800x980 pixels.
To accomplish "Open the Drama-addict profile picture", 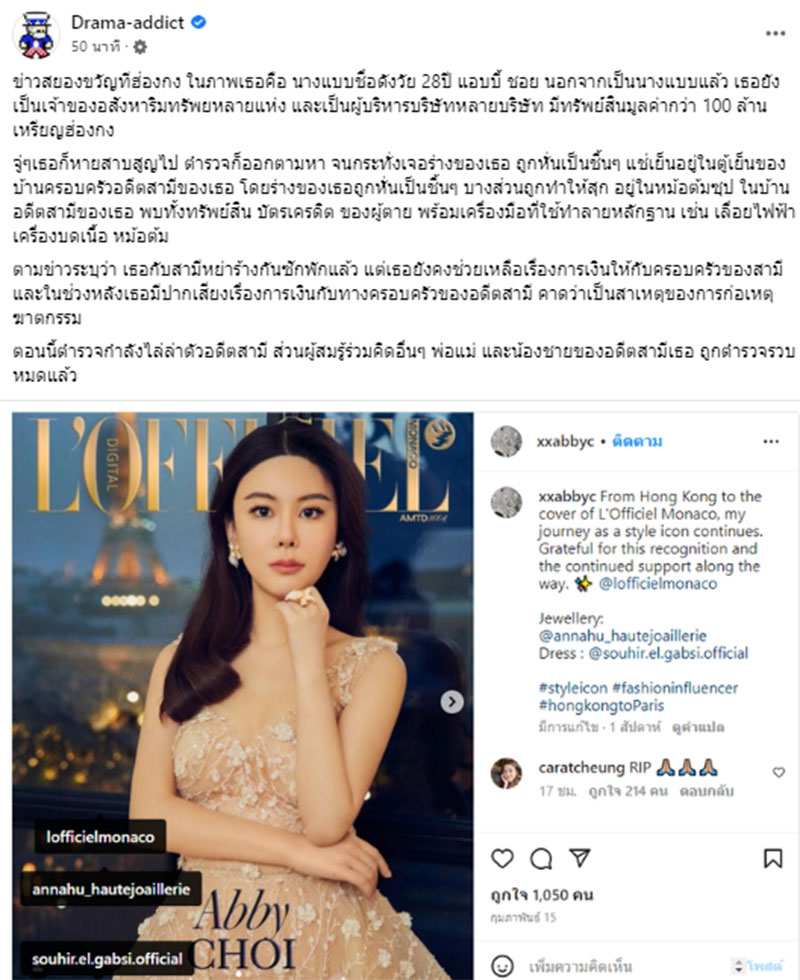I will (36, 36).
